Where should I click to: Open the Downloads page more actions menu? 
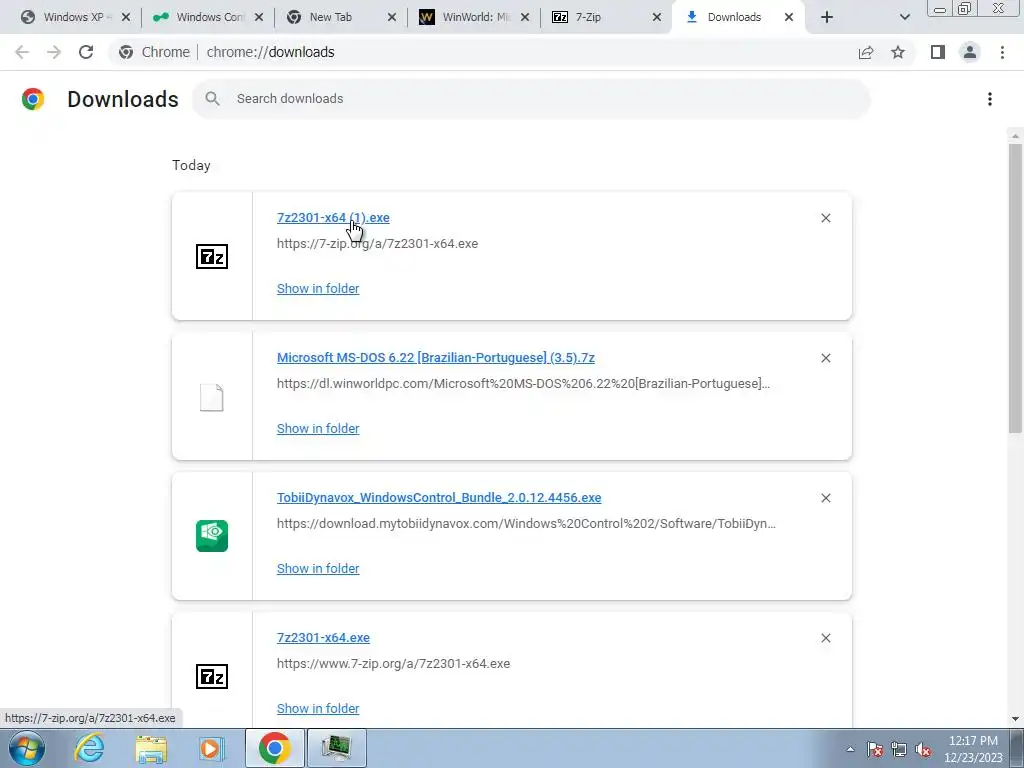990,99
